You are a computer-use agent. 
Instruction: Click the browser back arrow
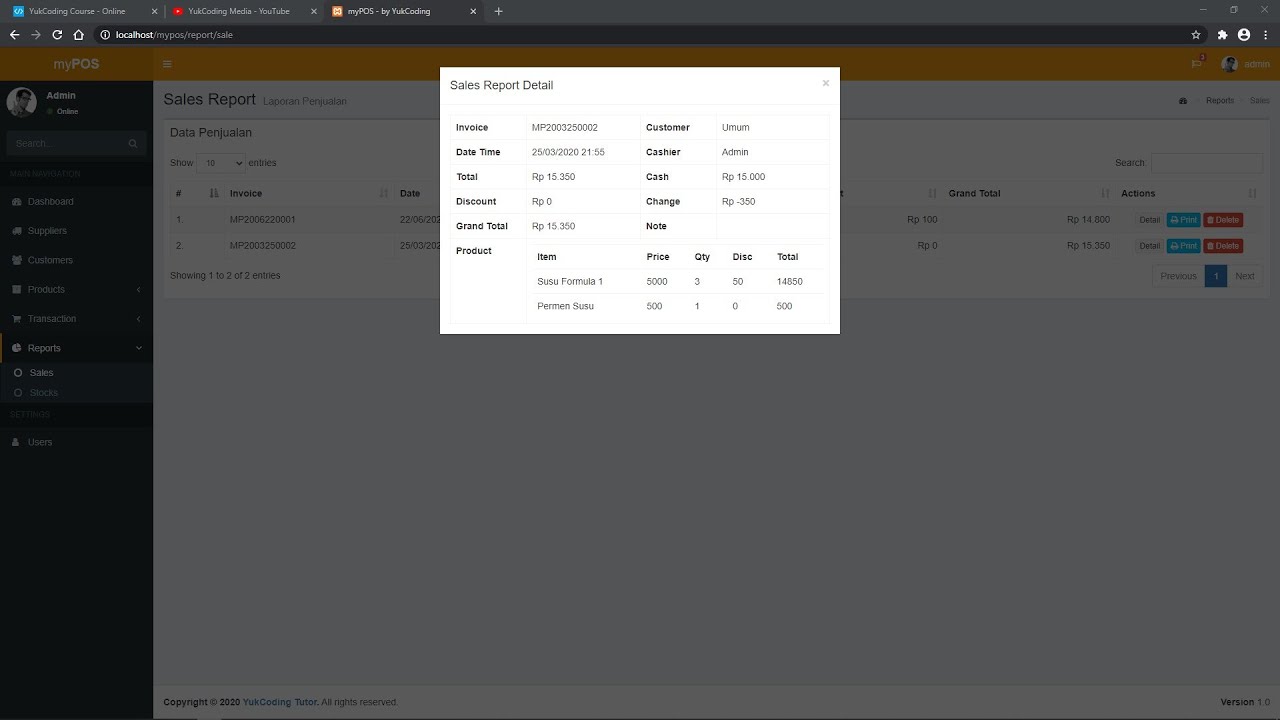(14, 35)
